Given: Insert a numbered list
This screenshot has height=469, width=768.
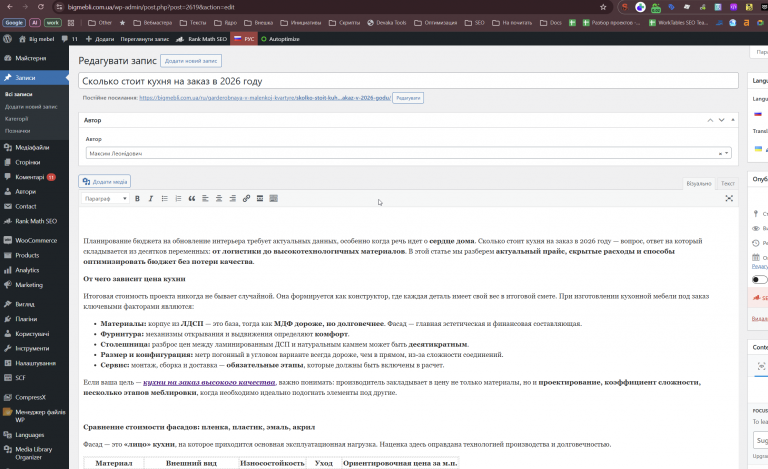Looking at the screenshot, I should [178, 198].
